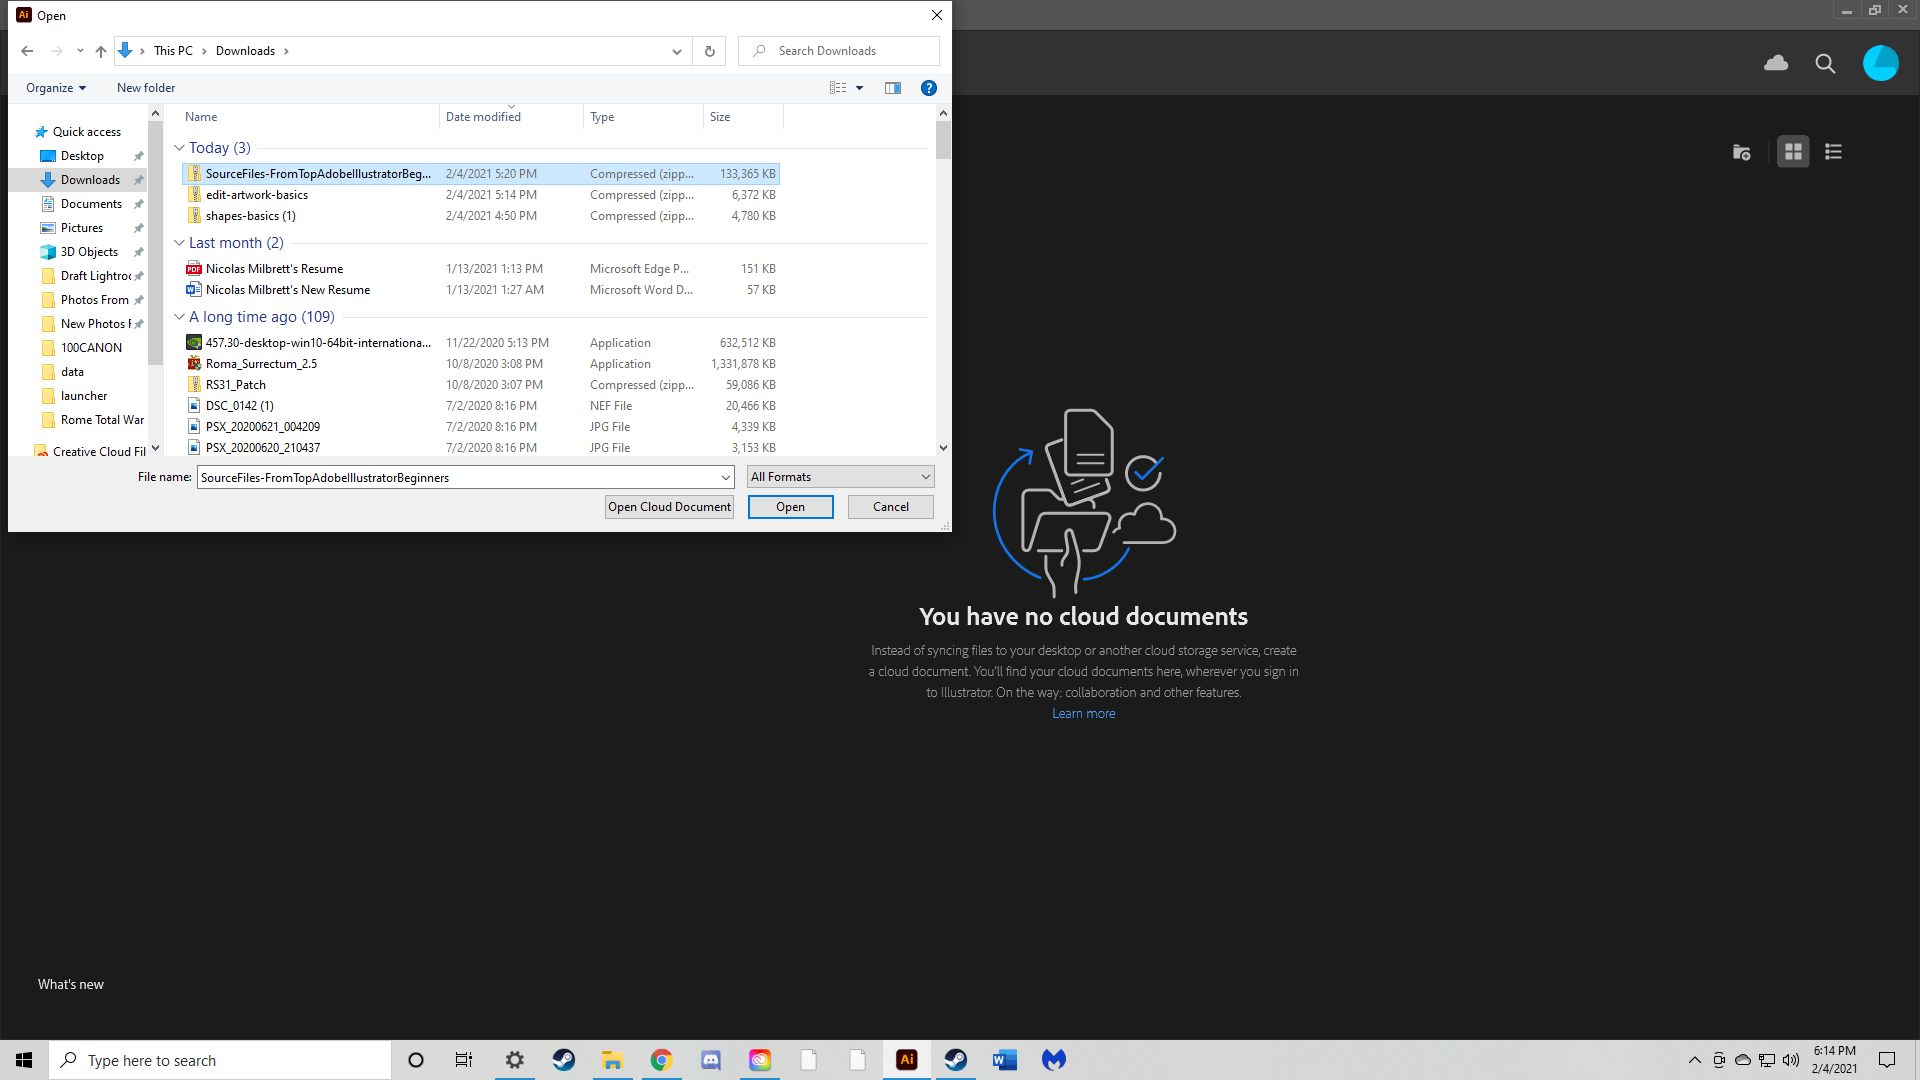The width and height of the screenshot is (1920, 1080).
Task: Click the help icon in file dialog toolbar
Action: [930, 88]
